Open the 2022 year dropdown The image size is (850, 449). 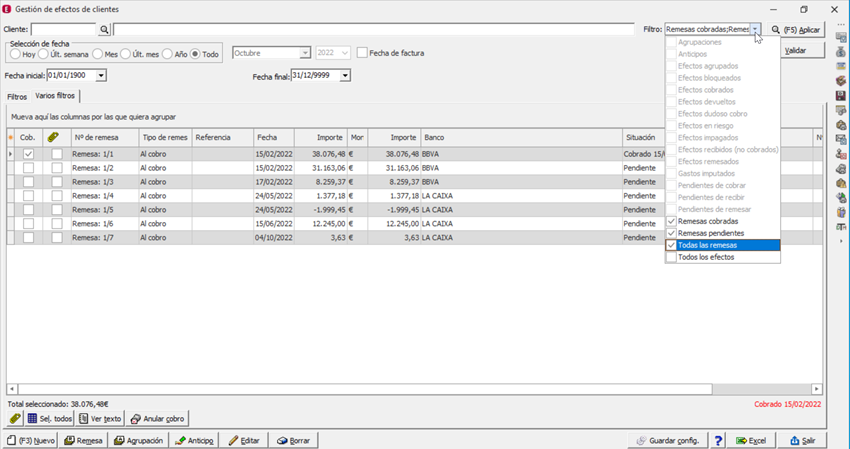pyautogui.click(x=346, y=53)
